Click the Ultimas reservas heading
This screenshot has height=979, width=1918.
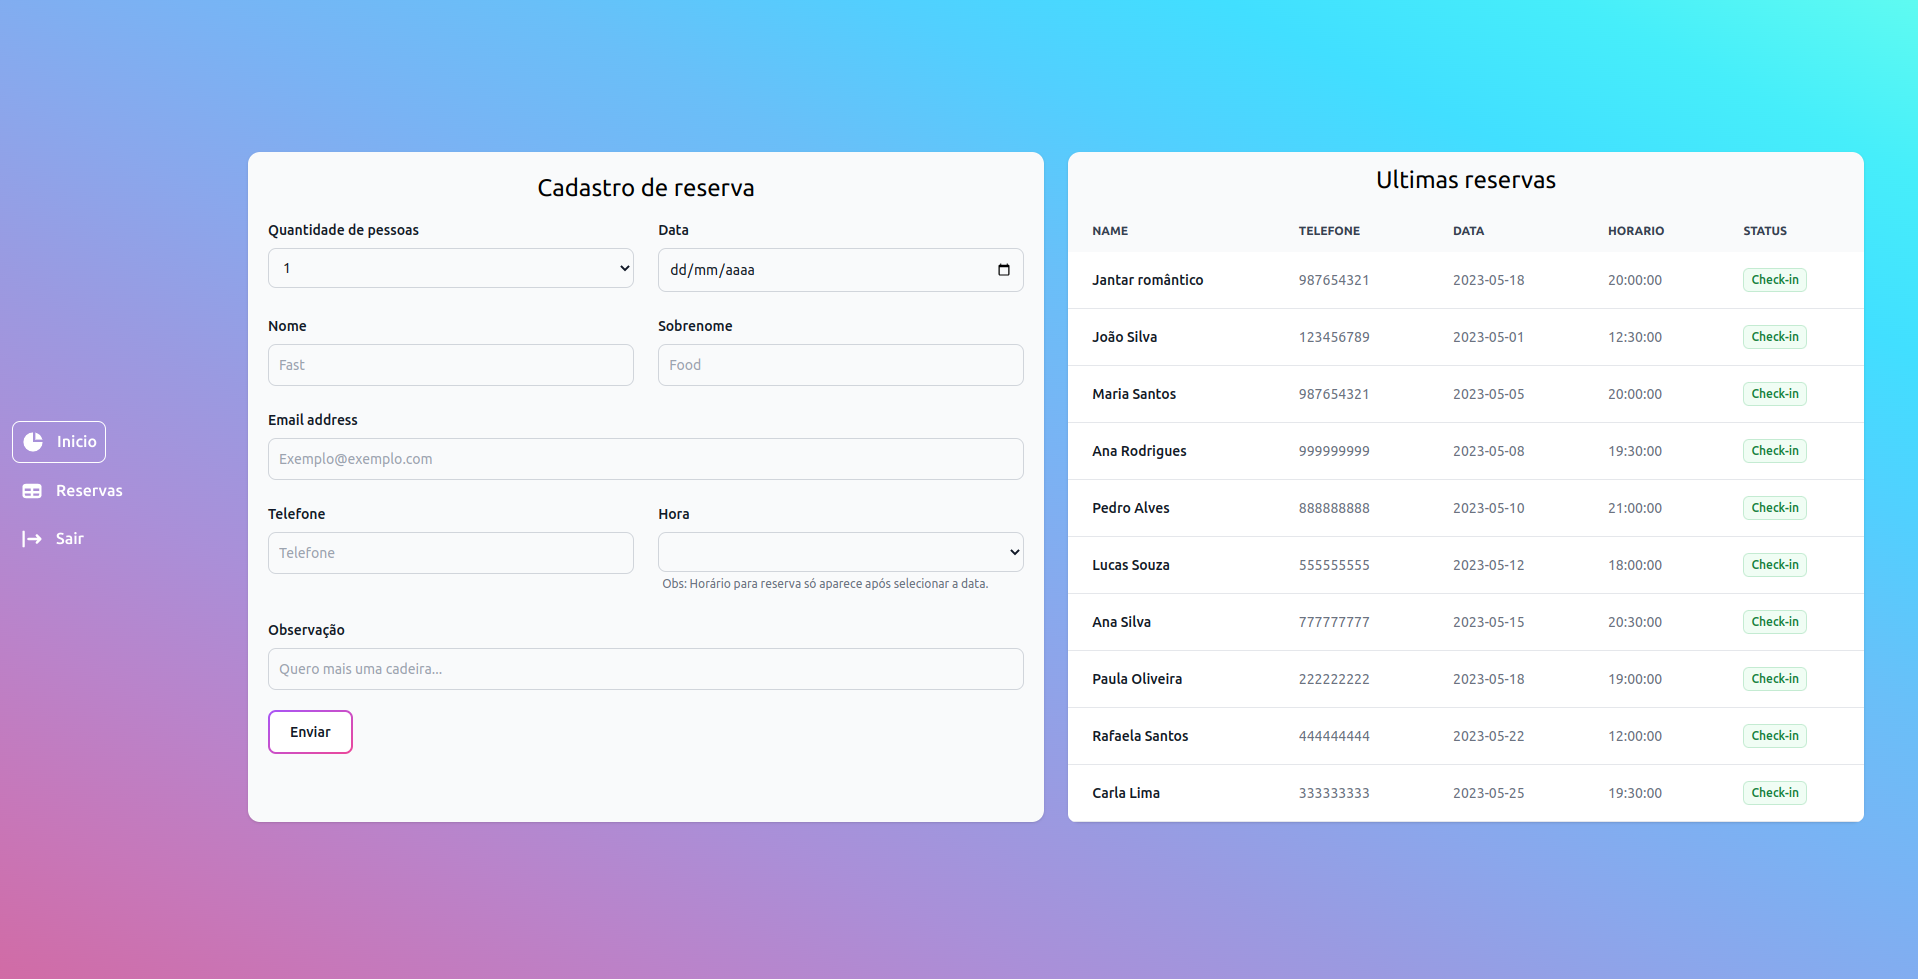[1466, 180]
